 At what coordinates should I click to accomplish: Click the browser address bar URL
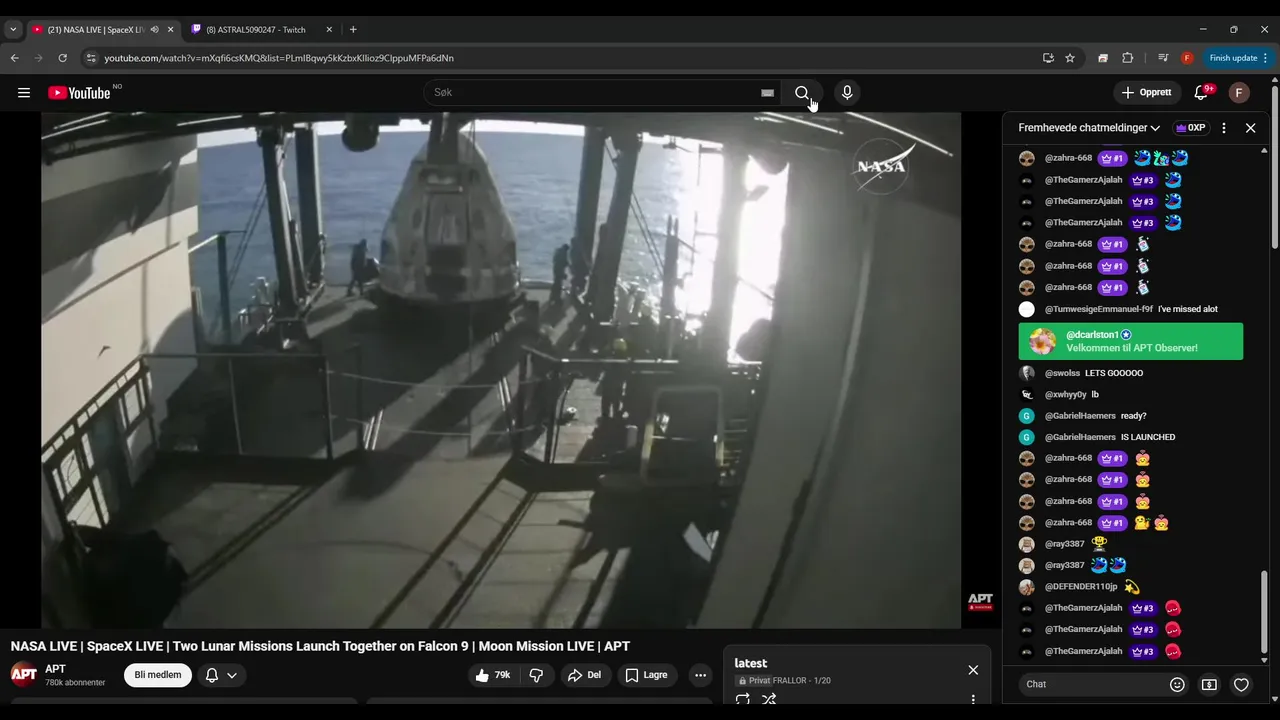pyautogui.click(x=279, y=58)
